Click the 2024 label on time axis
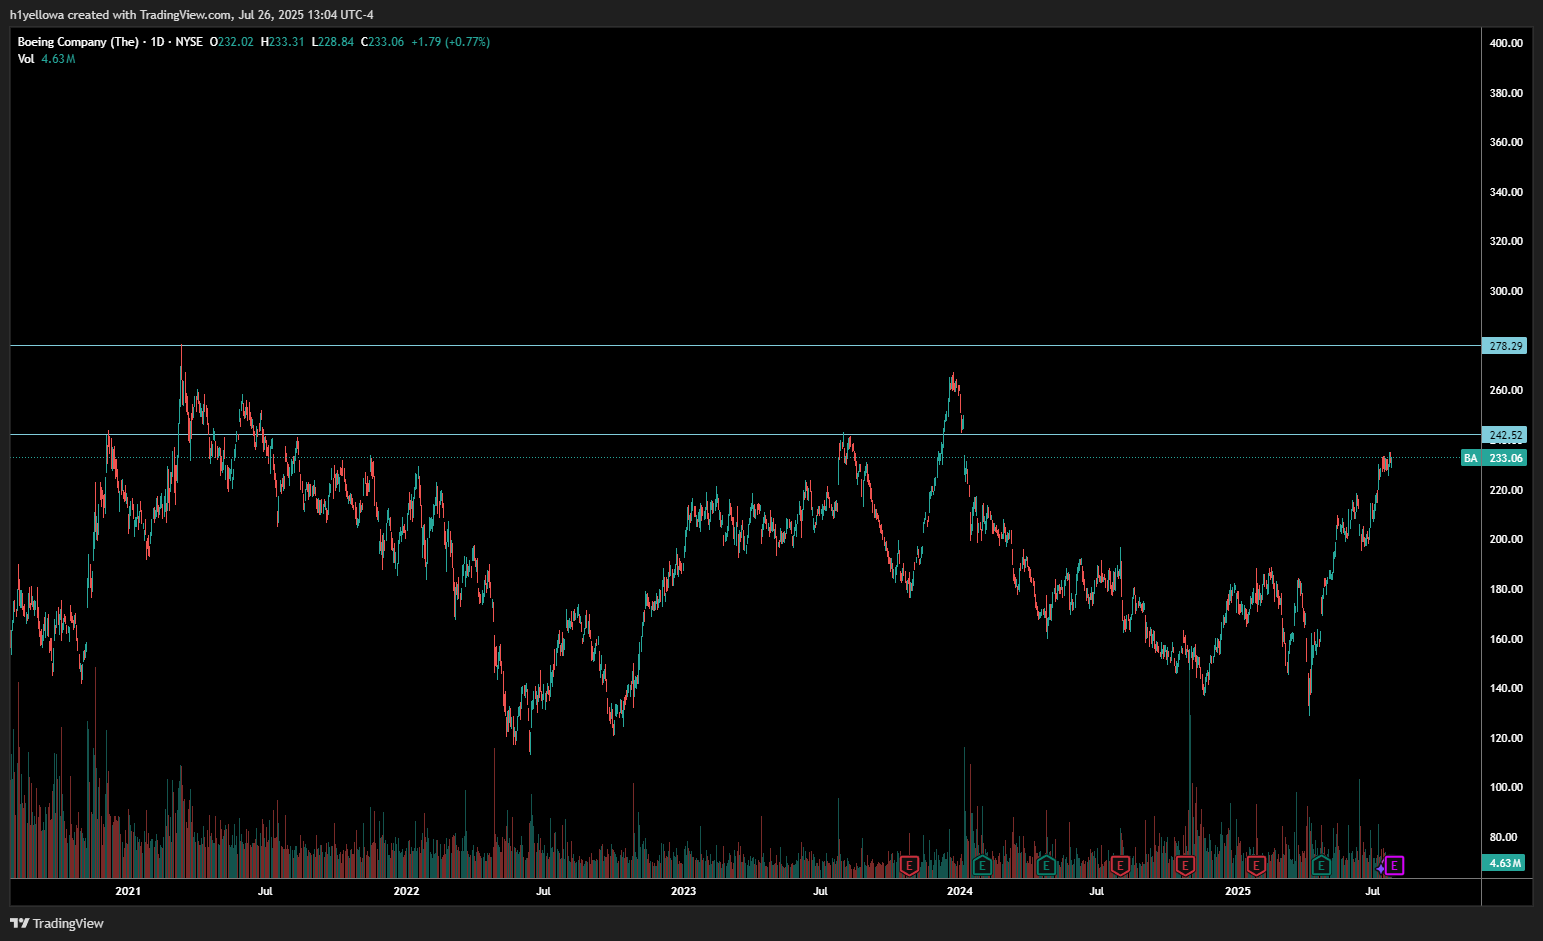Screen dimensions: 1543x941 [x=959, y=891]
